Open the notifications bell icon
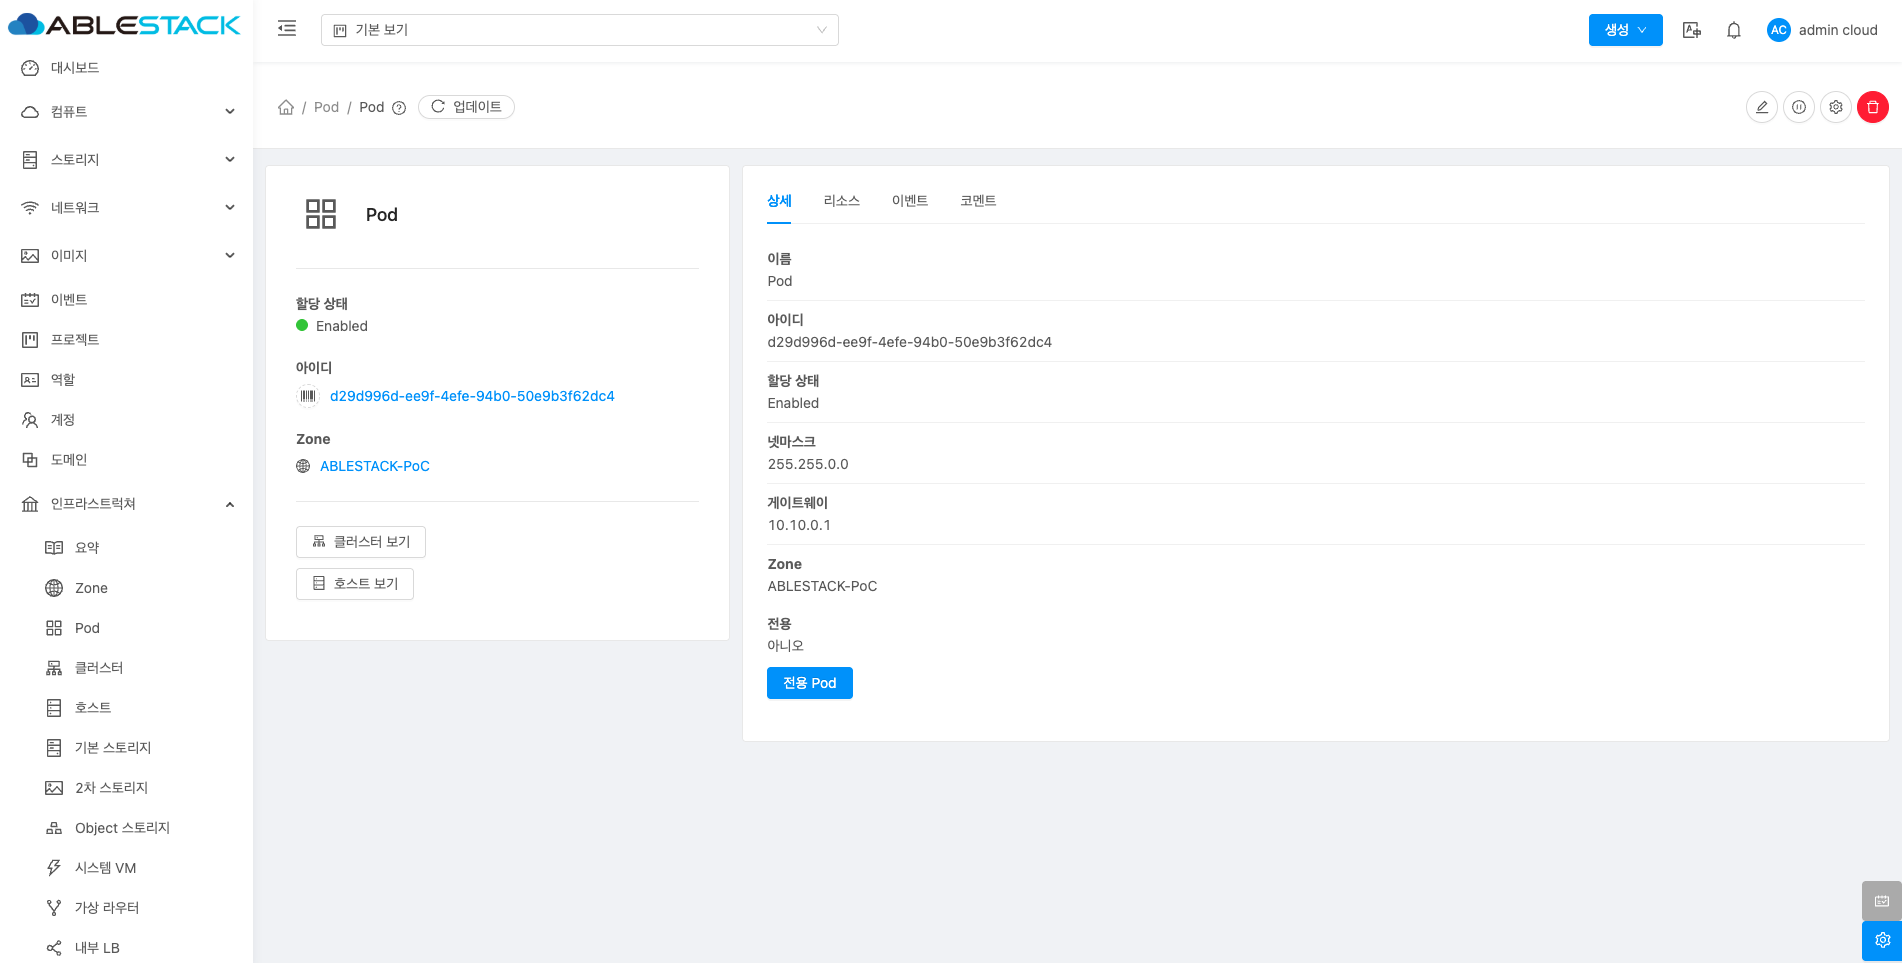This screenshot has width=1902, height=963. (x=1733, y=30)
